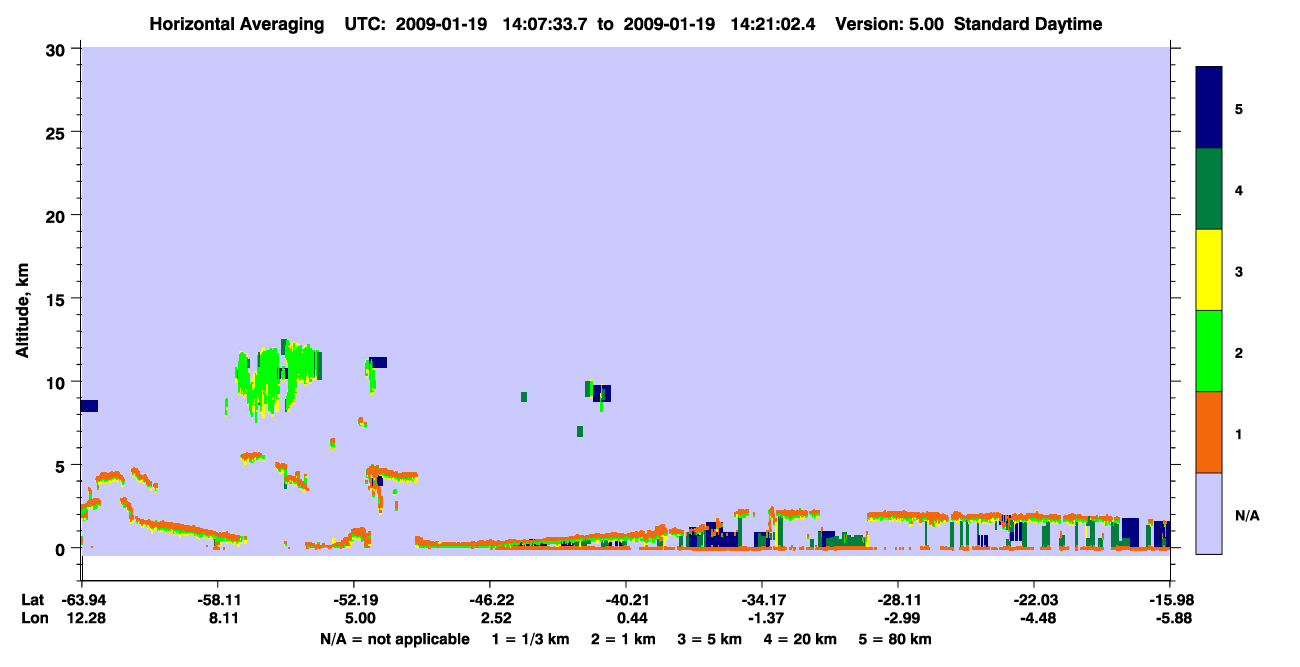Image resolution: width=1300 pixels, height=667 pixels.
Task: Click 'Standard Daytime' in the title
Action: click(1028, 24)
